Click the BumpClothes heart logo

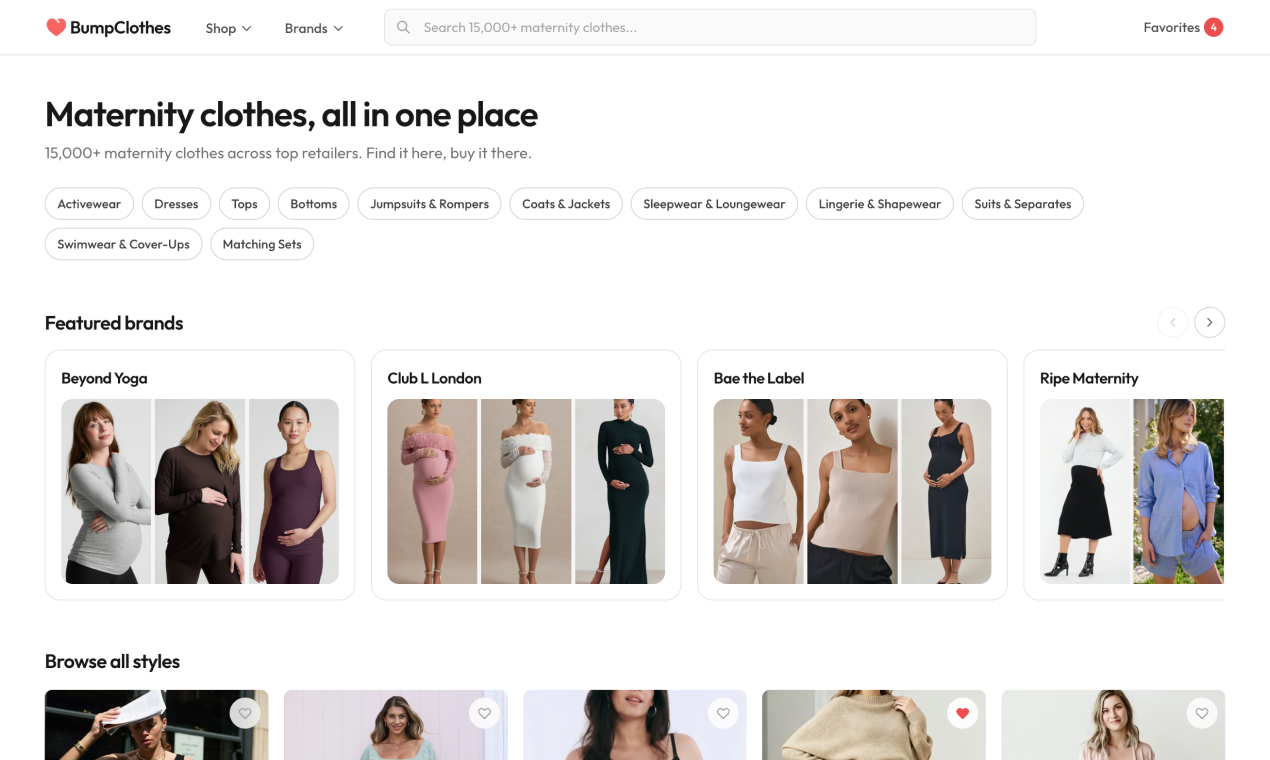(x=55, y=27)
